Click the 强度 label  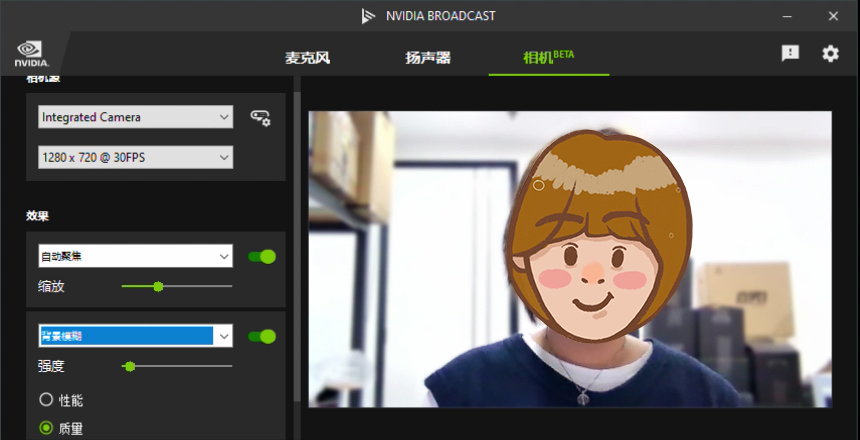click(x=51, y=366)
